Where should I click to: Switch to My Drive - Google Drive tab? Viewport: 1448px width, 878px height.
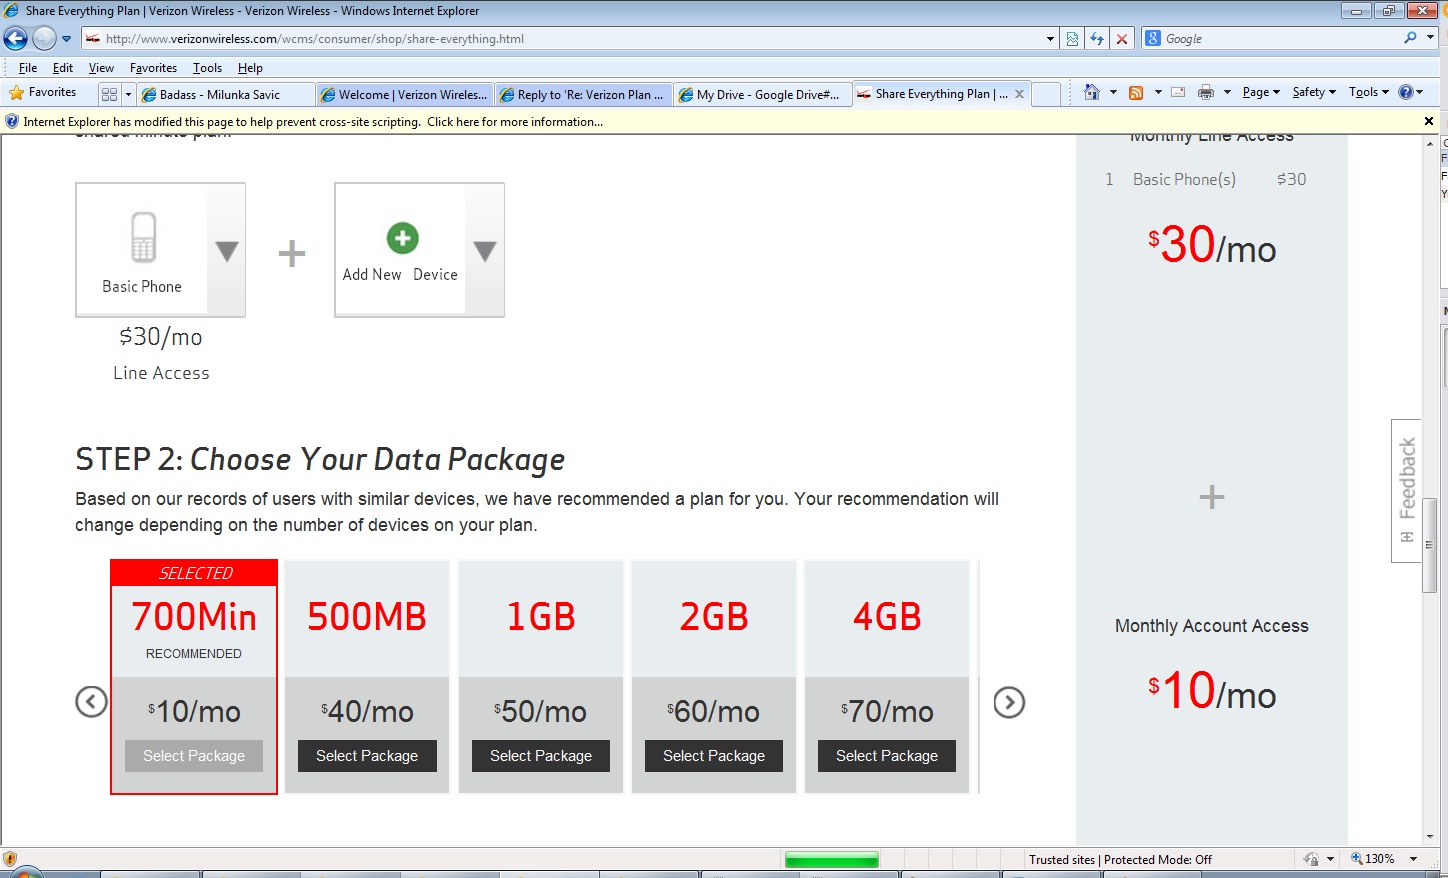tap(762, 94)
